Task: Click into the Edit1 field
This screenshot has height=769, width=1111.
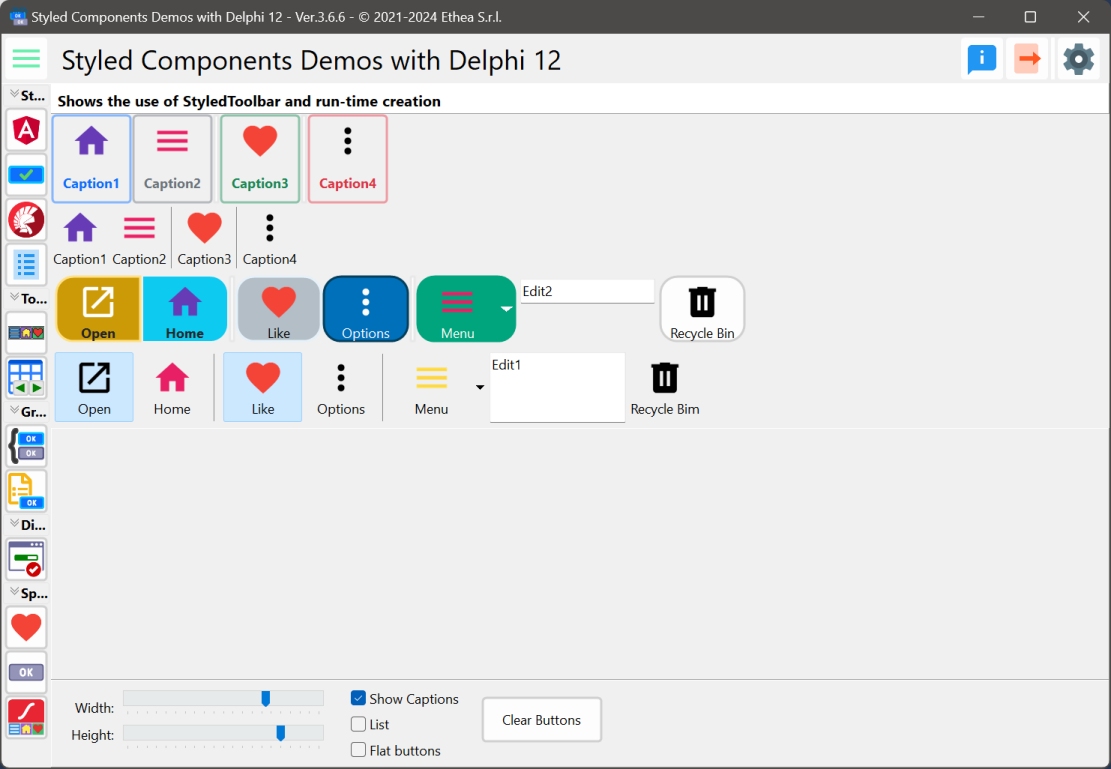Action: (x=558, y=388)
